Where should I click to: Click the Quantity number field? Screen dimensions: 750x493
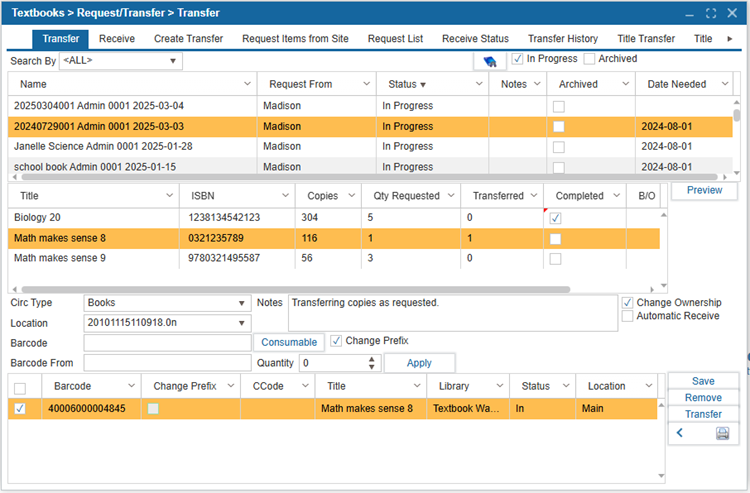[333, 363]
